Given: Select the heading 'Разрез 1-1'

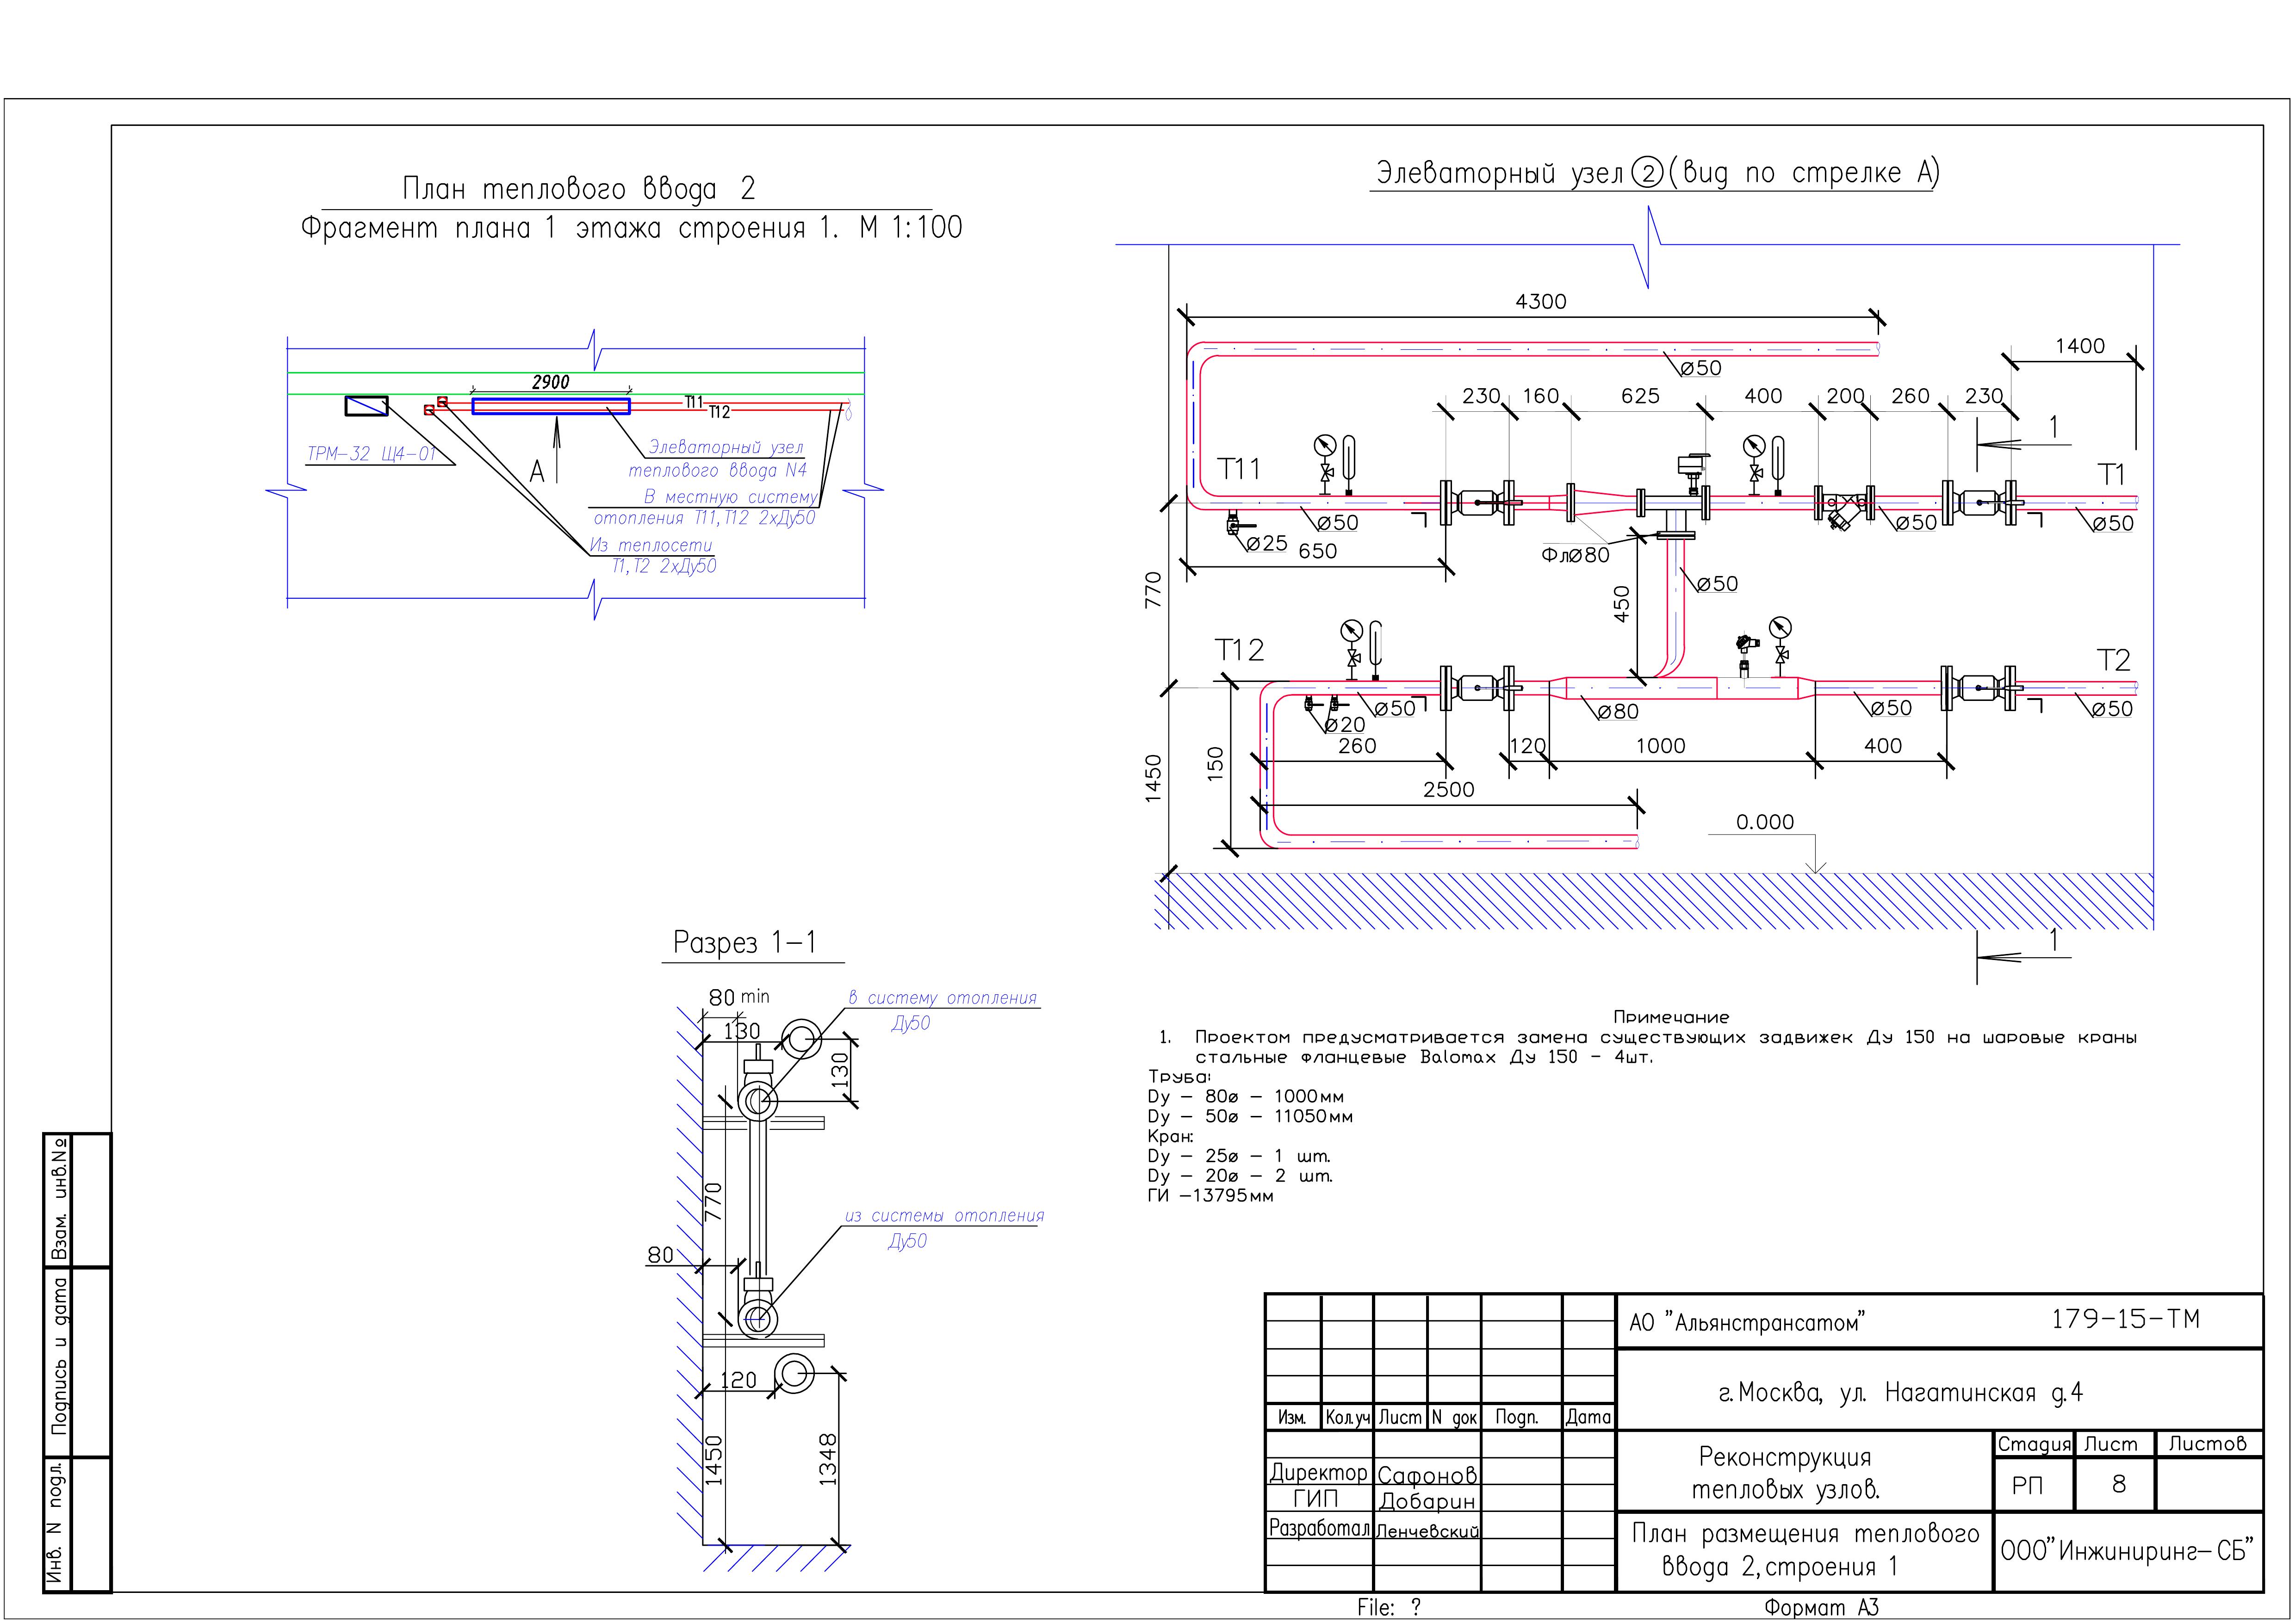Looking at the screenshot, I should pyautogui.click(x=745, y=942).
